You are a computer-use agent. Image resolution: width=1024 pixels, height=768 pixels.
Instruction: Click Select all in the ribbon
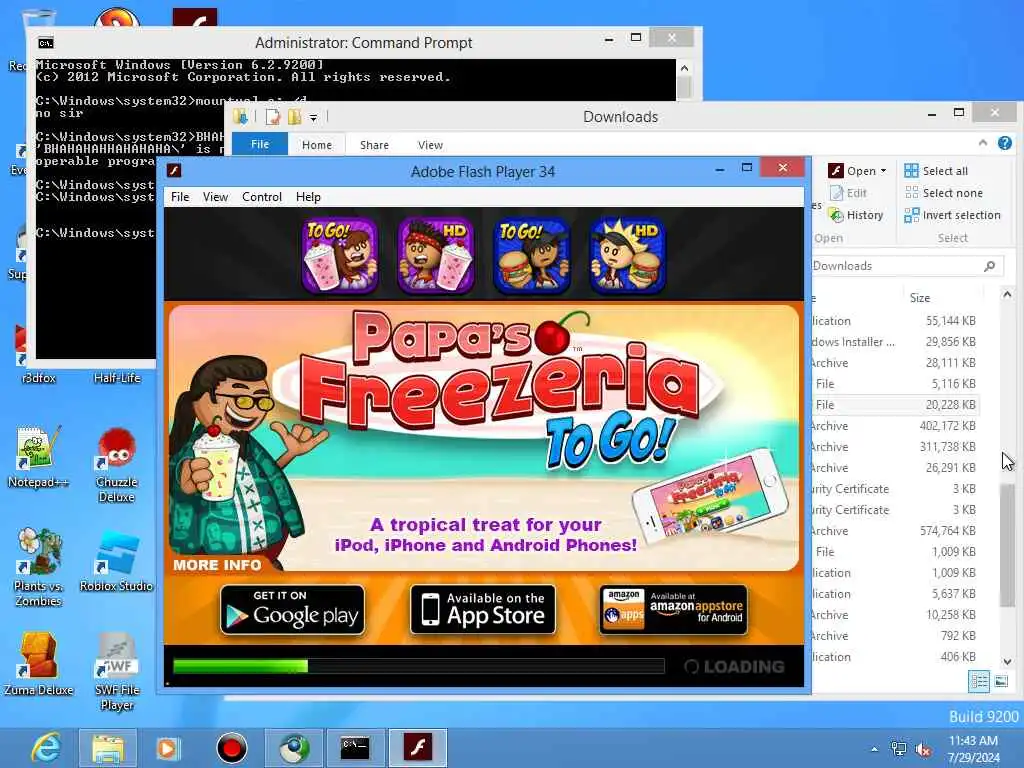(936, 170)
